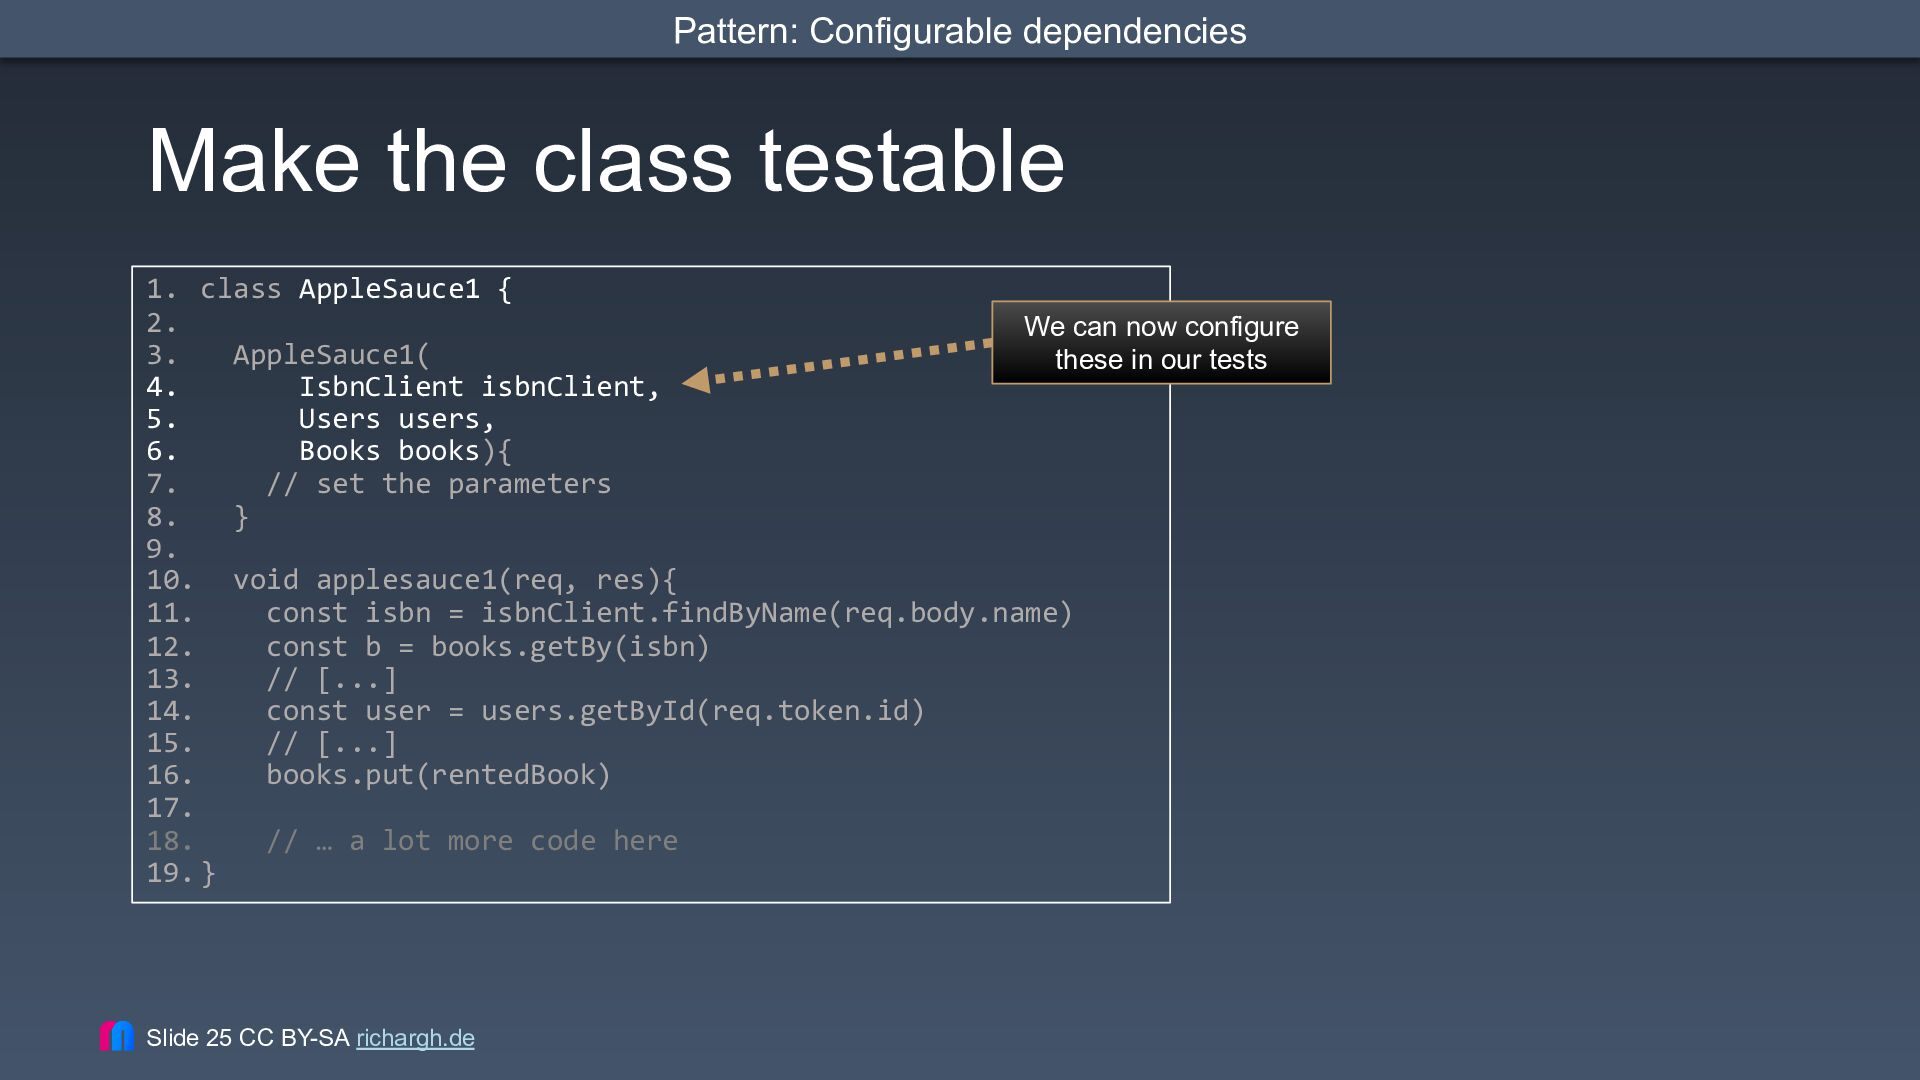Click the users.getById call on line 14
The image size is (1920, 1080).
click(x=703, y=711)
